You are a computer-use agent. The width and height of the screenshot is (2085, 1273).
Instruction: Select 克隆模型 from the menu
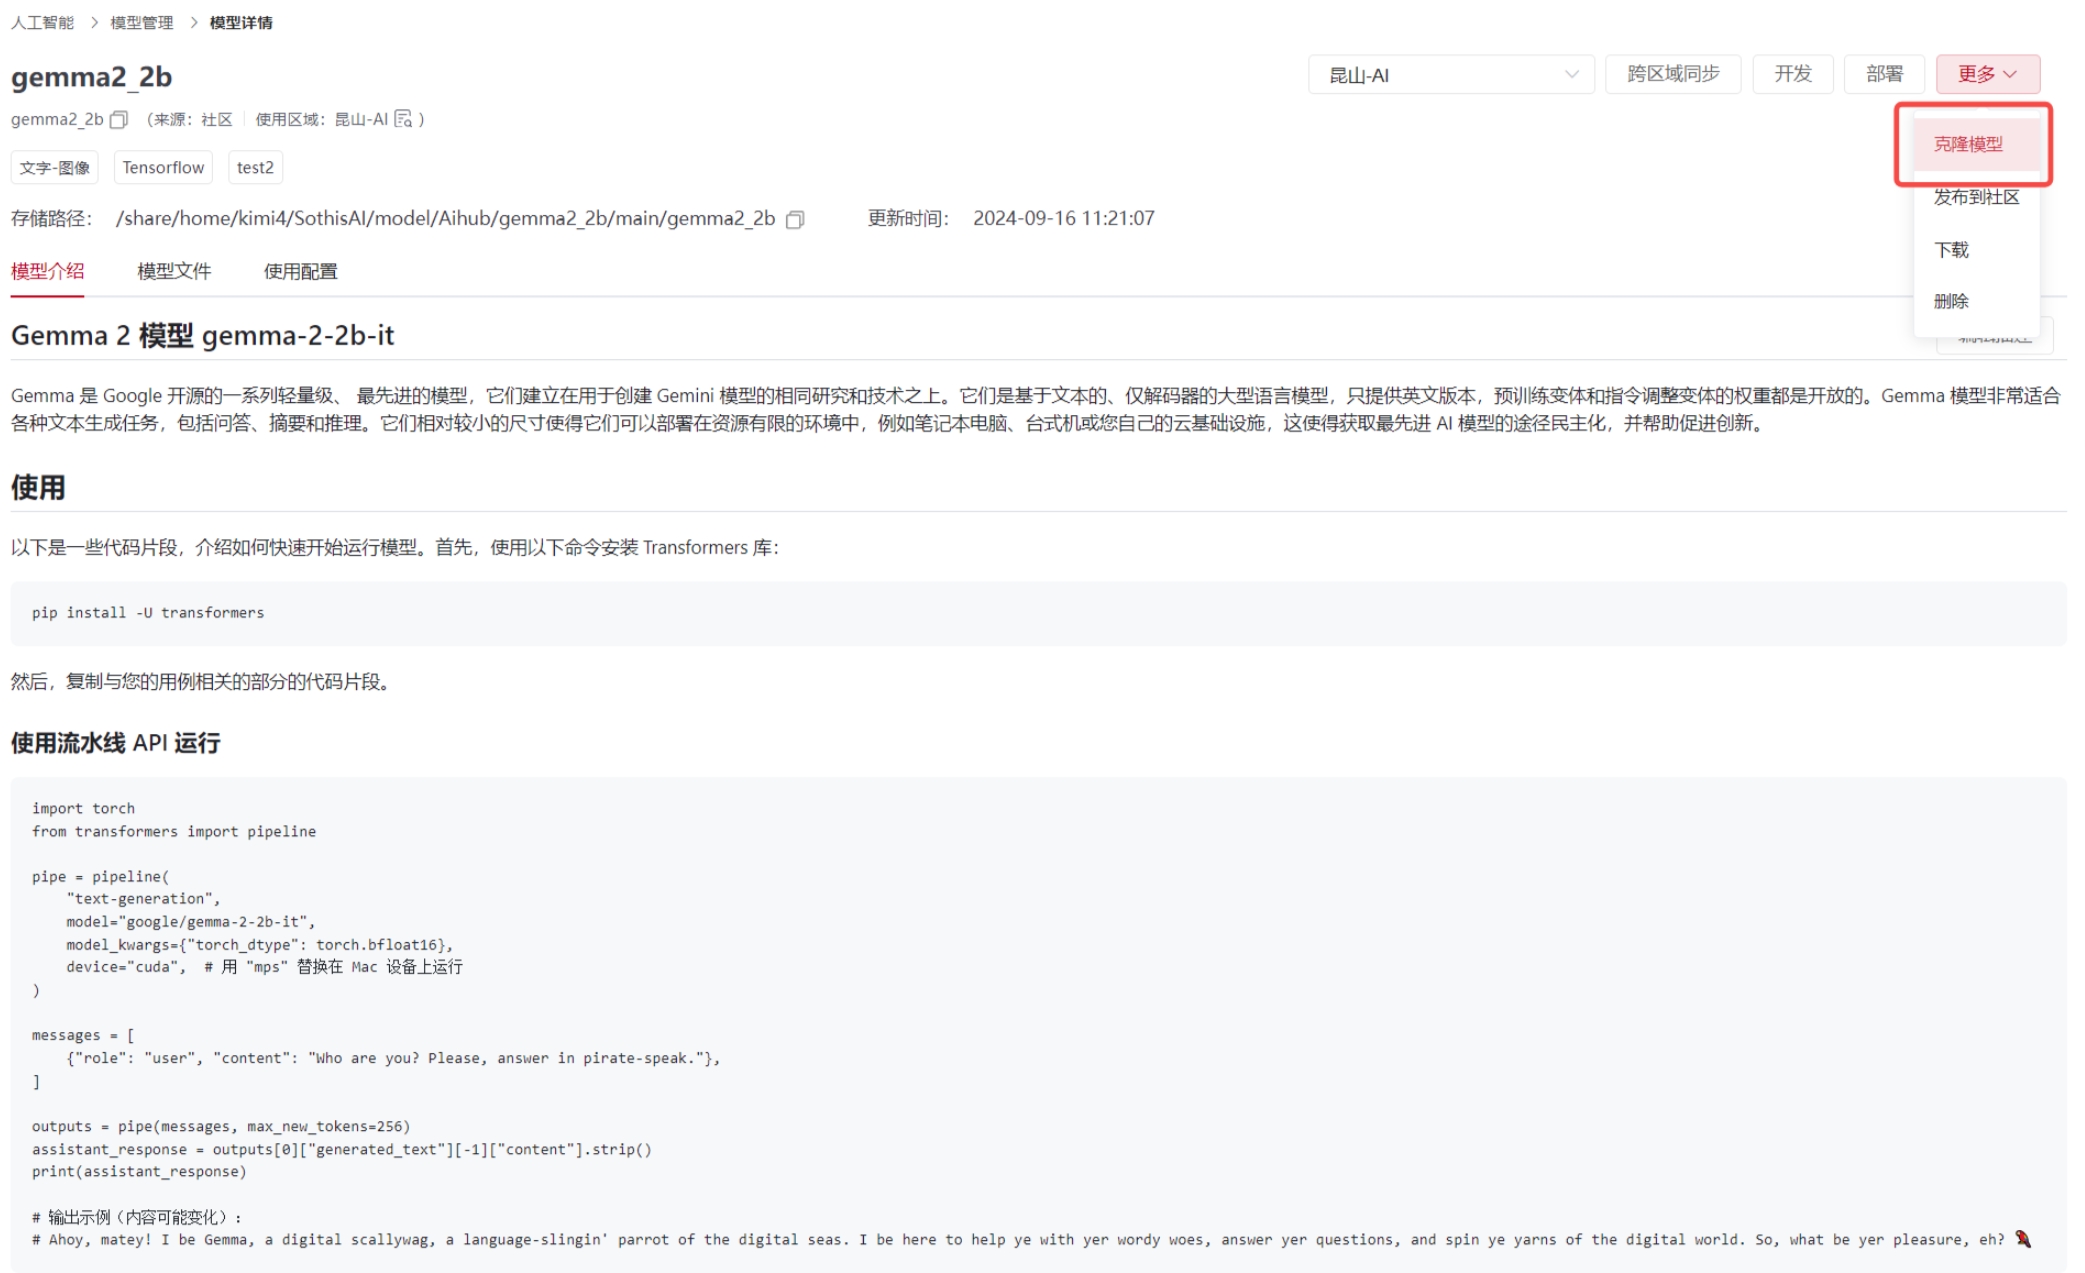click(x=1967, y=144)
